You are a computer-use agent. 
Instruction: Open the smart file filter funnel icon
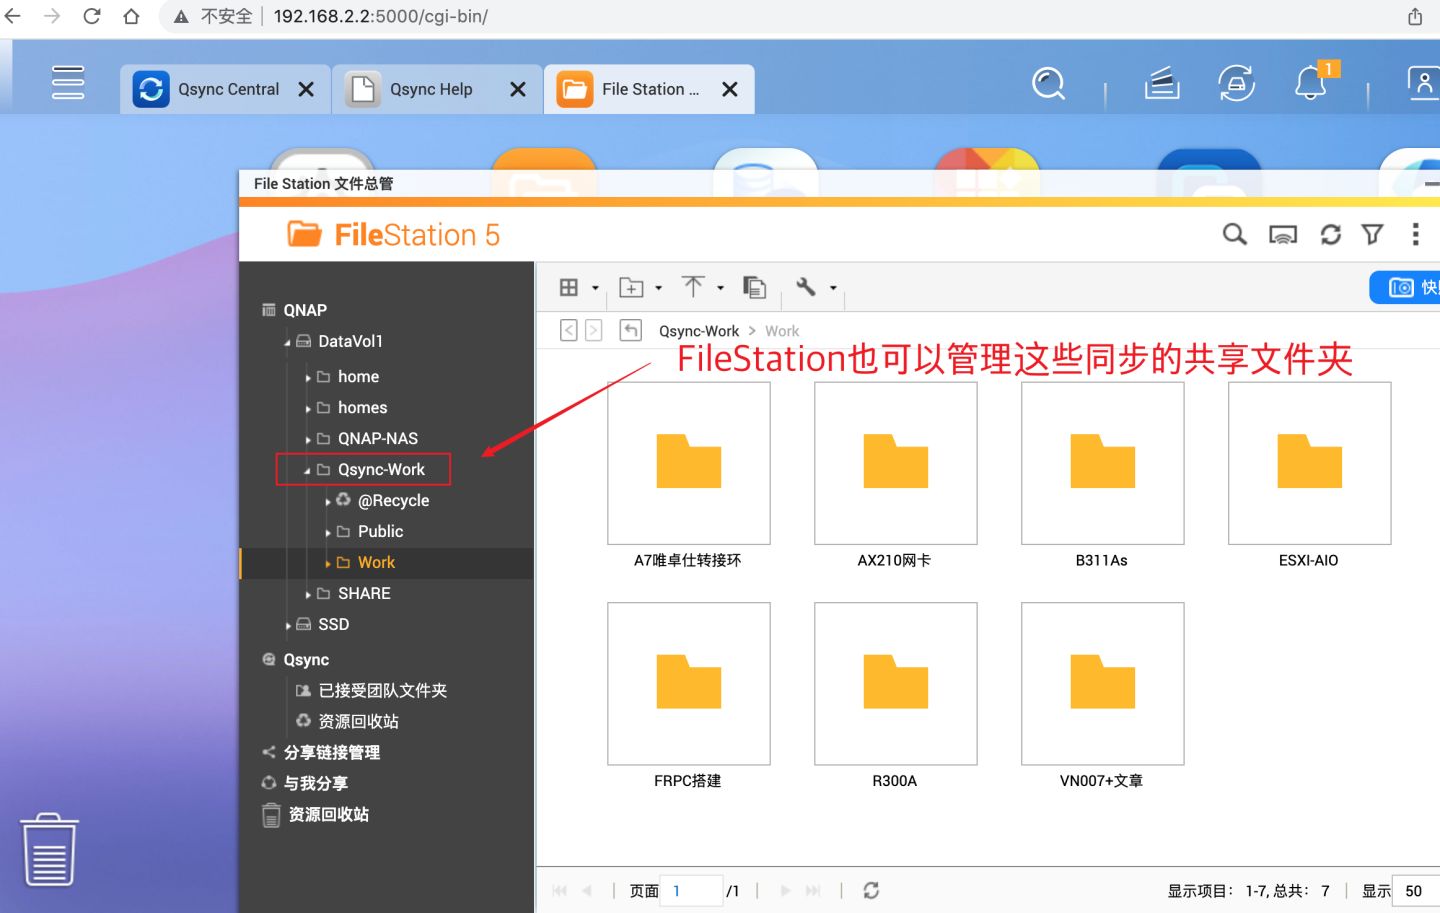coord(1373,235)
